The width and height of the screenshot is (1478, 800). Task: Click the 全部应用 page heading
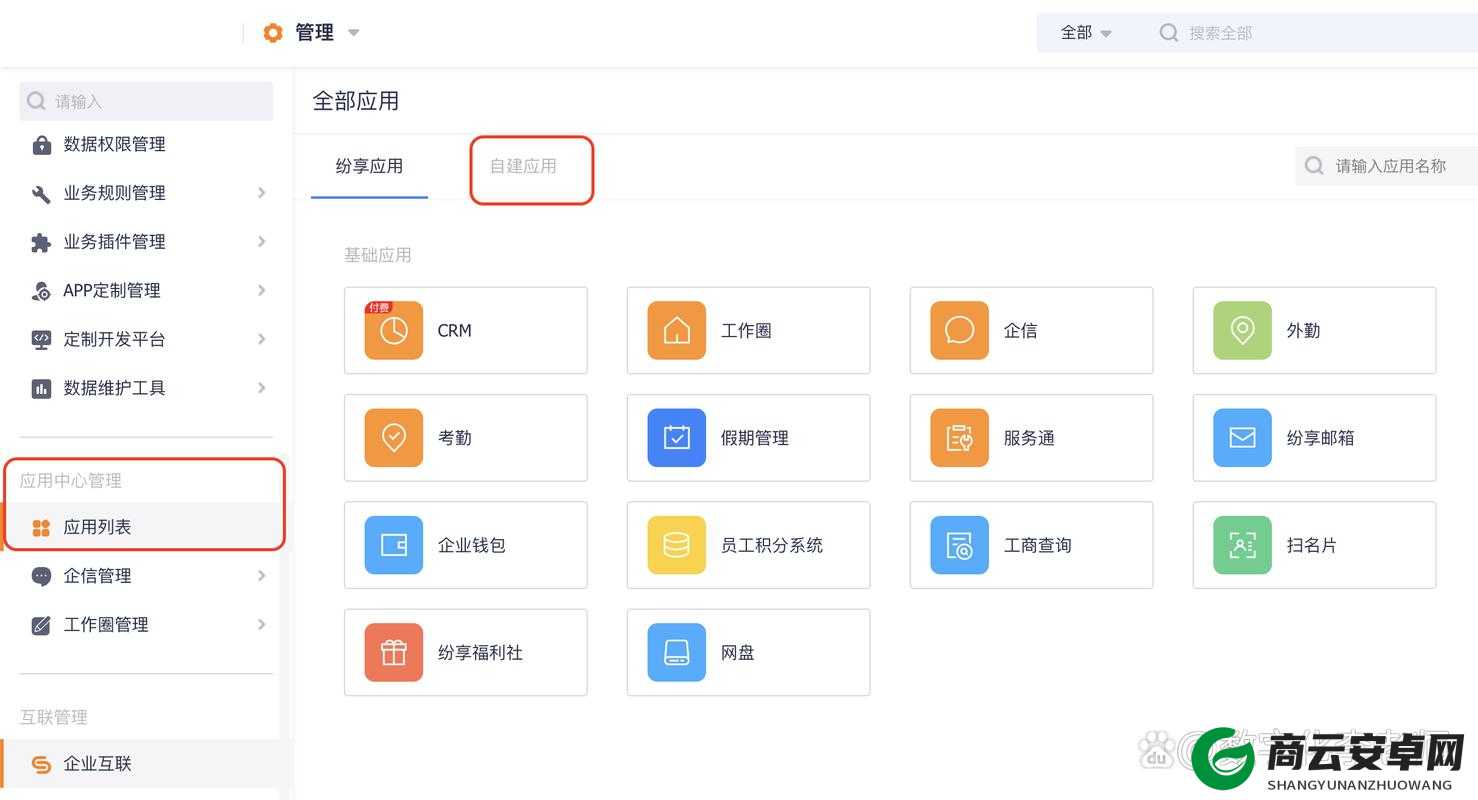tap(356, 101)
